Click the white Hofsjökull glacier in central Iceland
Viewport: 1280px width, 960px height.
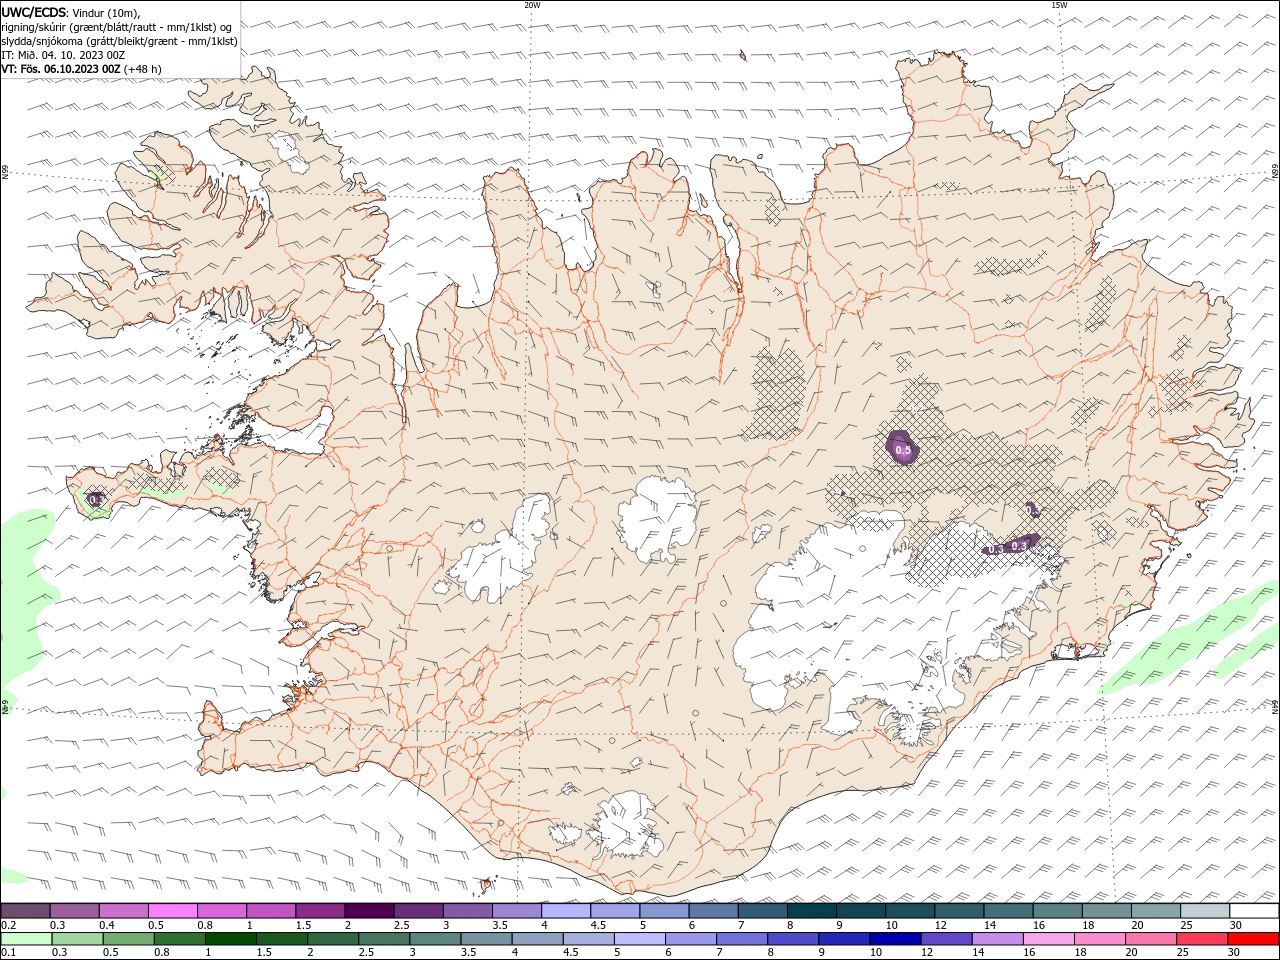(657, 518)
